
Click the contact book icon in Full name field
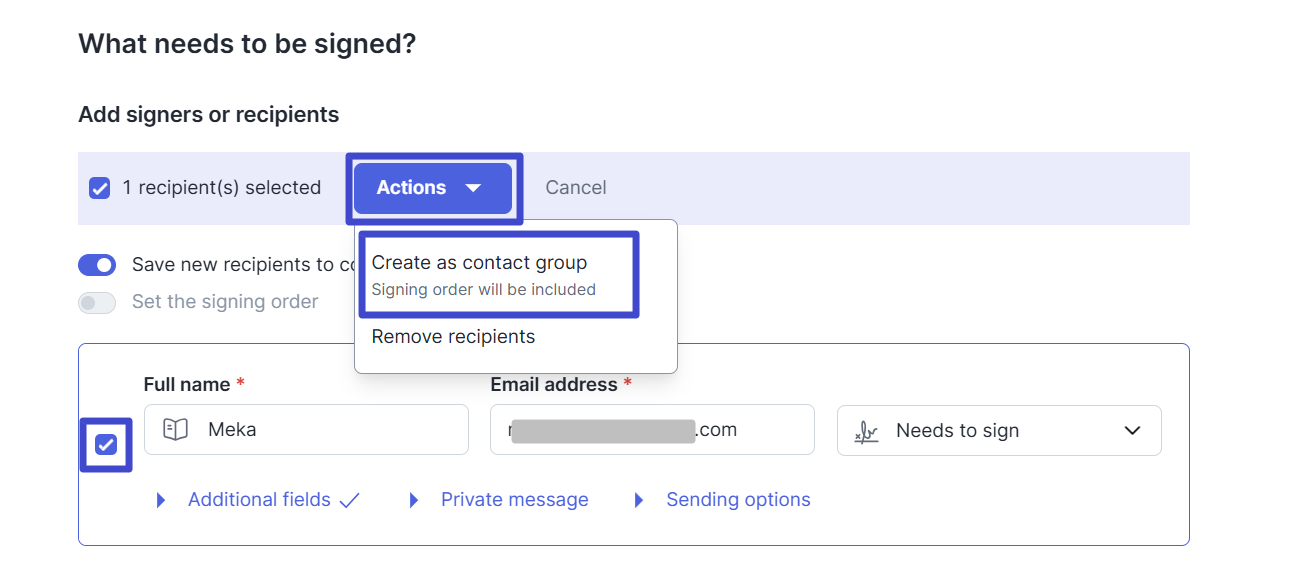click(175, 430)
